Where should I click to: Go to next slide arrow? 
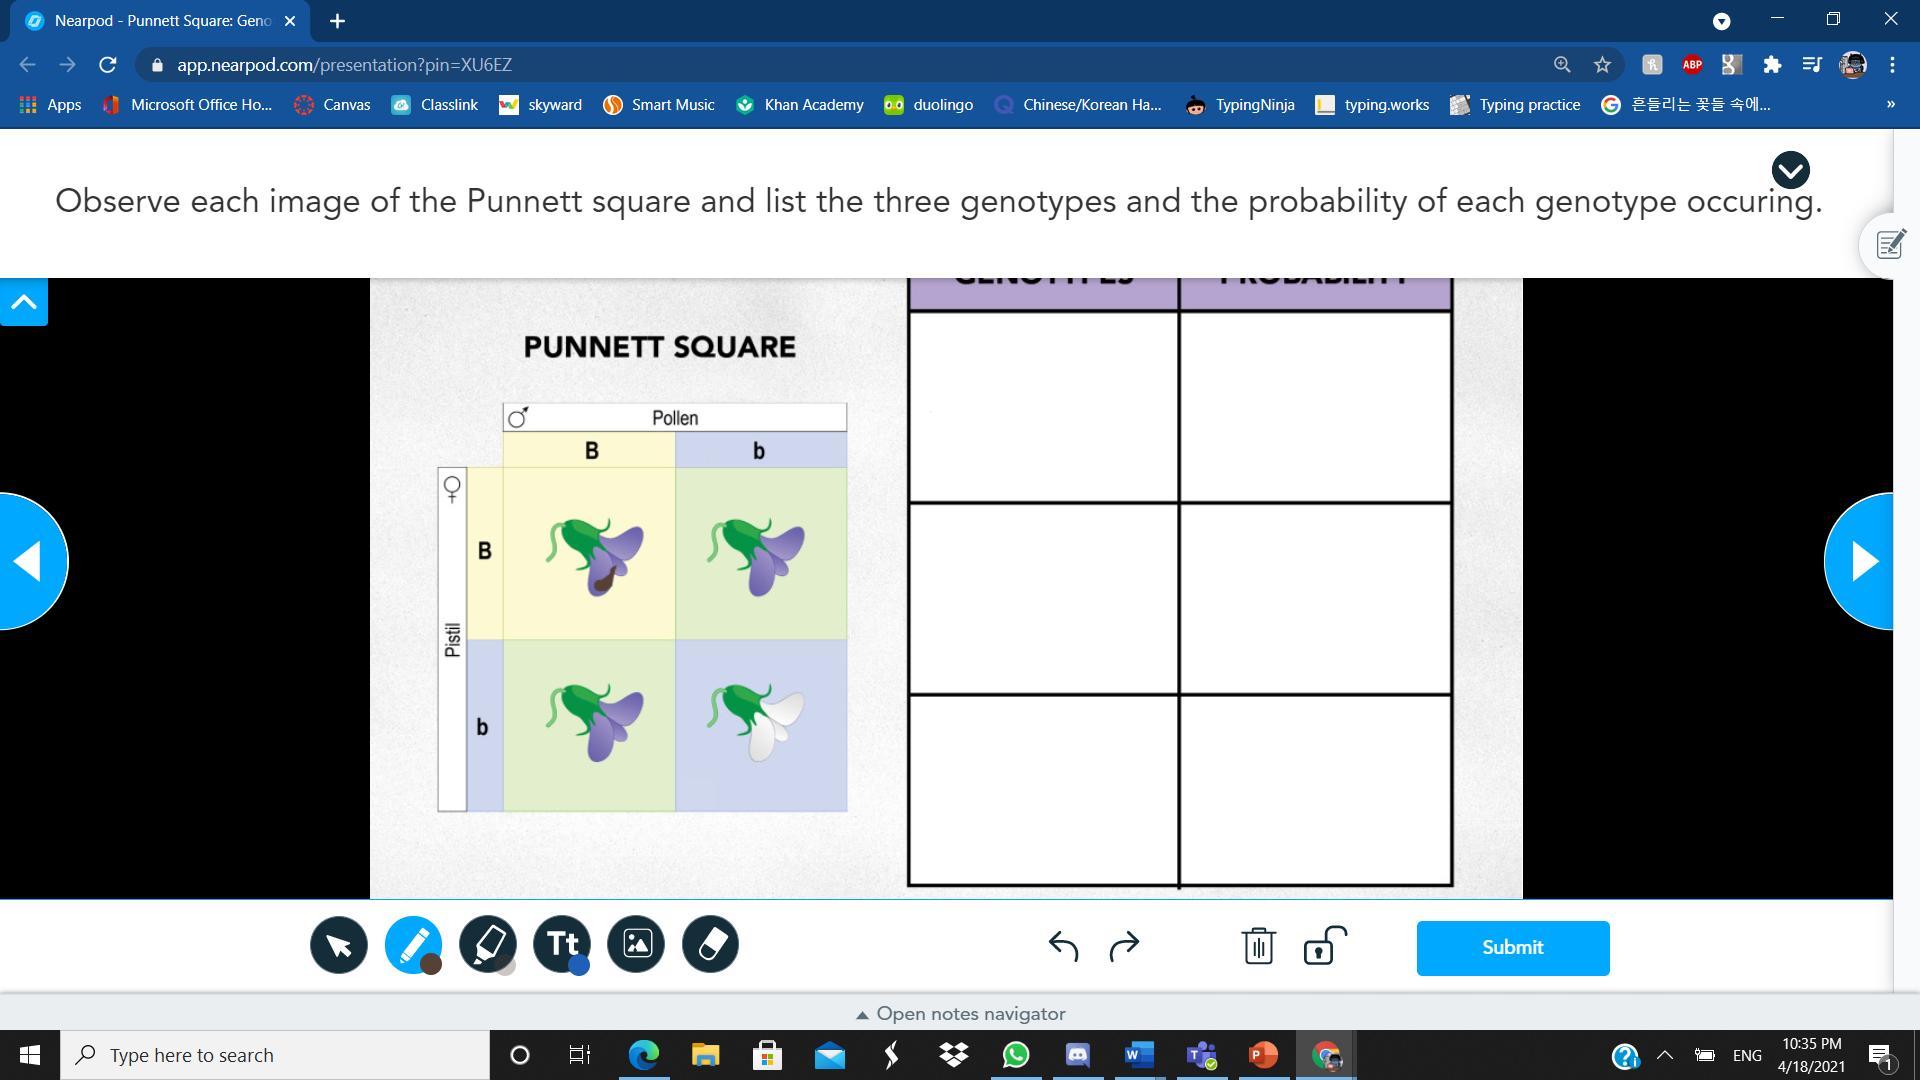click(1862, 562)
